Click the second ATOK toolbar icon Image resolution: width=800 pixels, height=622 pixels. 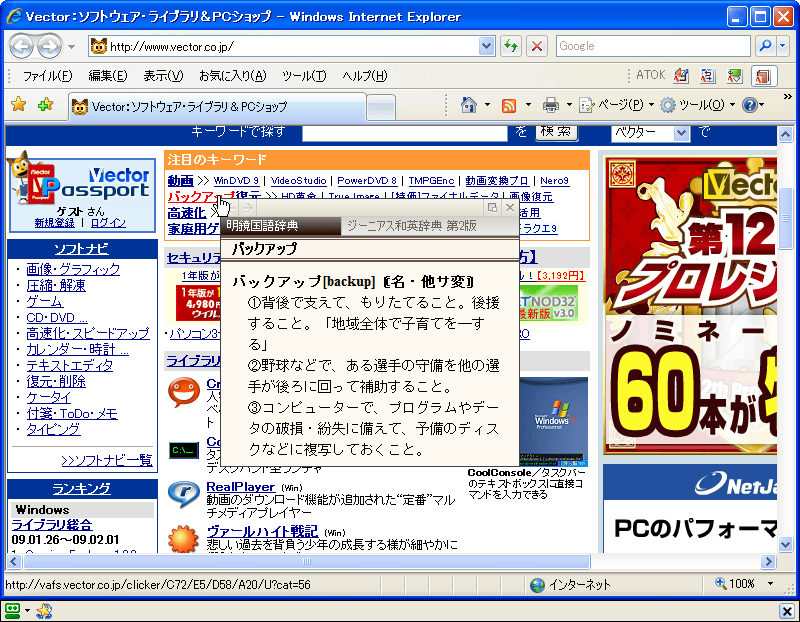[x=707, y=76]
